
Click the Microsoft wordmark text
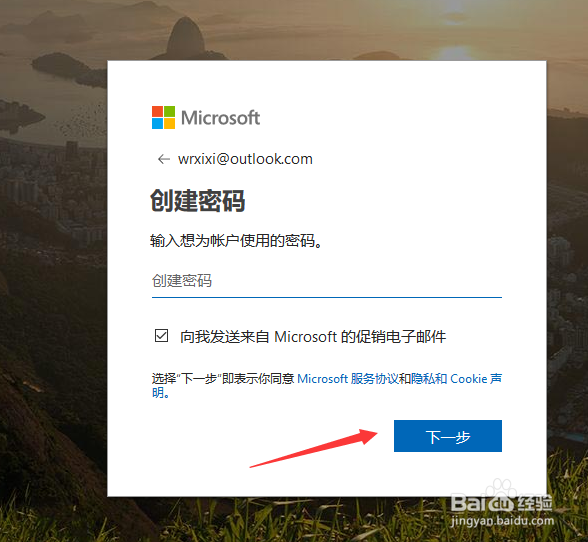click(220, 118)
